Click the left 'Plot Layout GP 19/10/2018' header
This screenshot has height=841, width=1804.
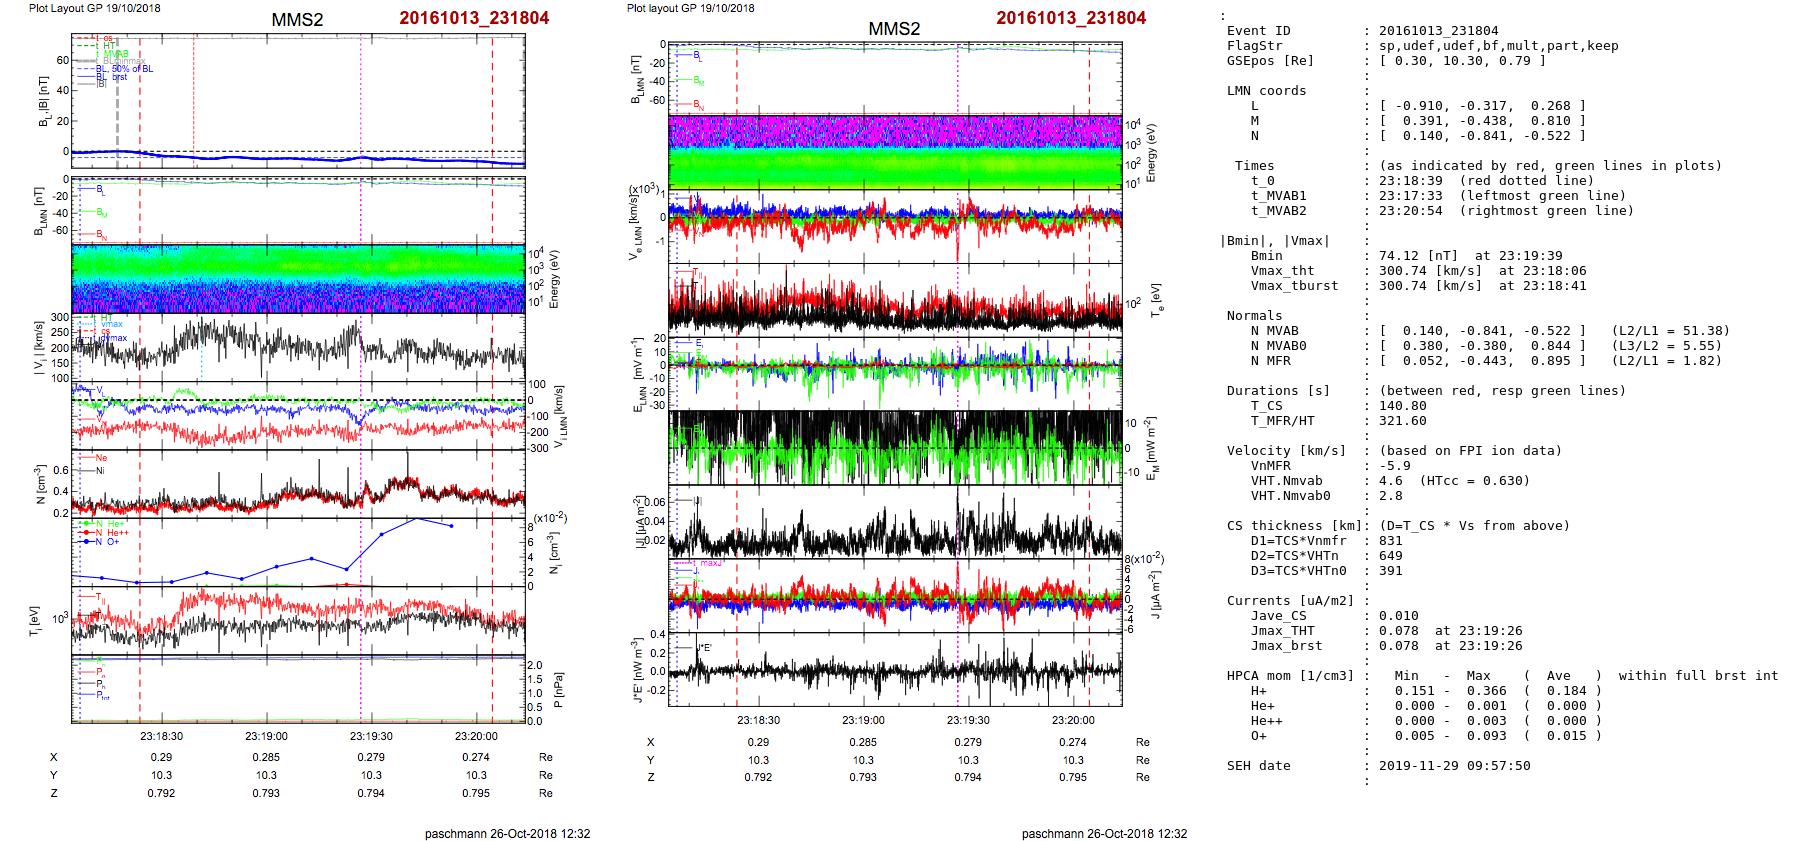click(x=94, y=8)
